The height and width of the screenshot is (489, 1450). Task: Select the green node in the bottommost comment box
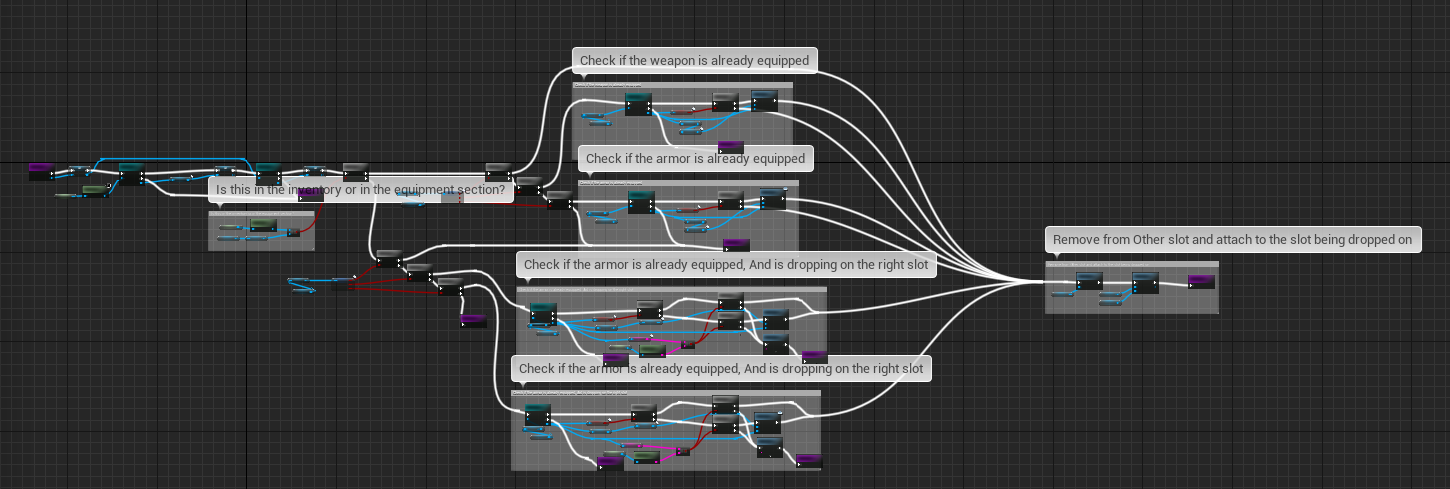[x=645, y=455]
